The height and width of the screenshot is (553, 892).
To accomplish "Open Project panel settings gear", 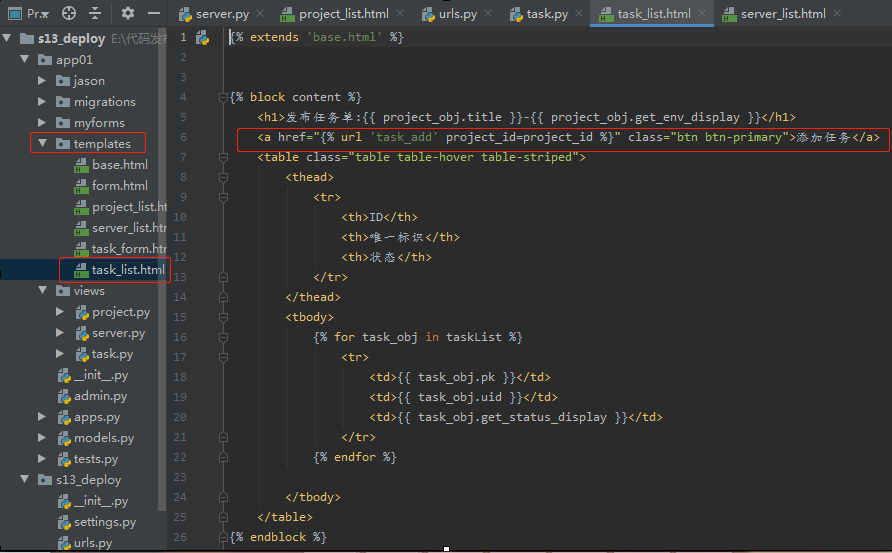I will coord(128,13).
